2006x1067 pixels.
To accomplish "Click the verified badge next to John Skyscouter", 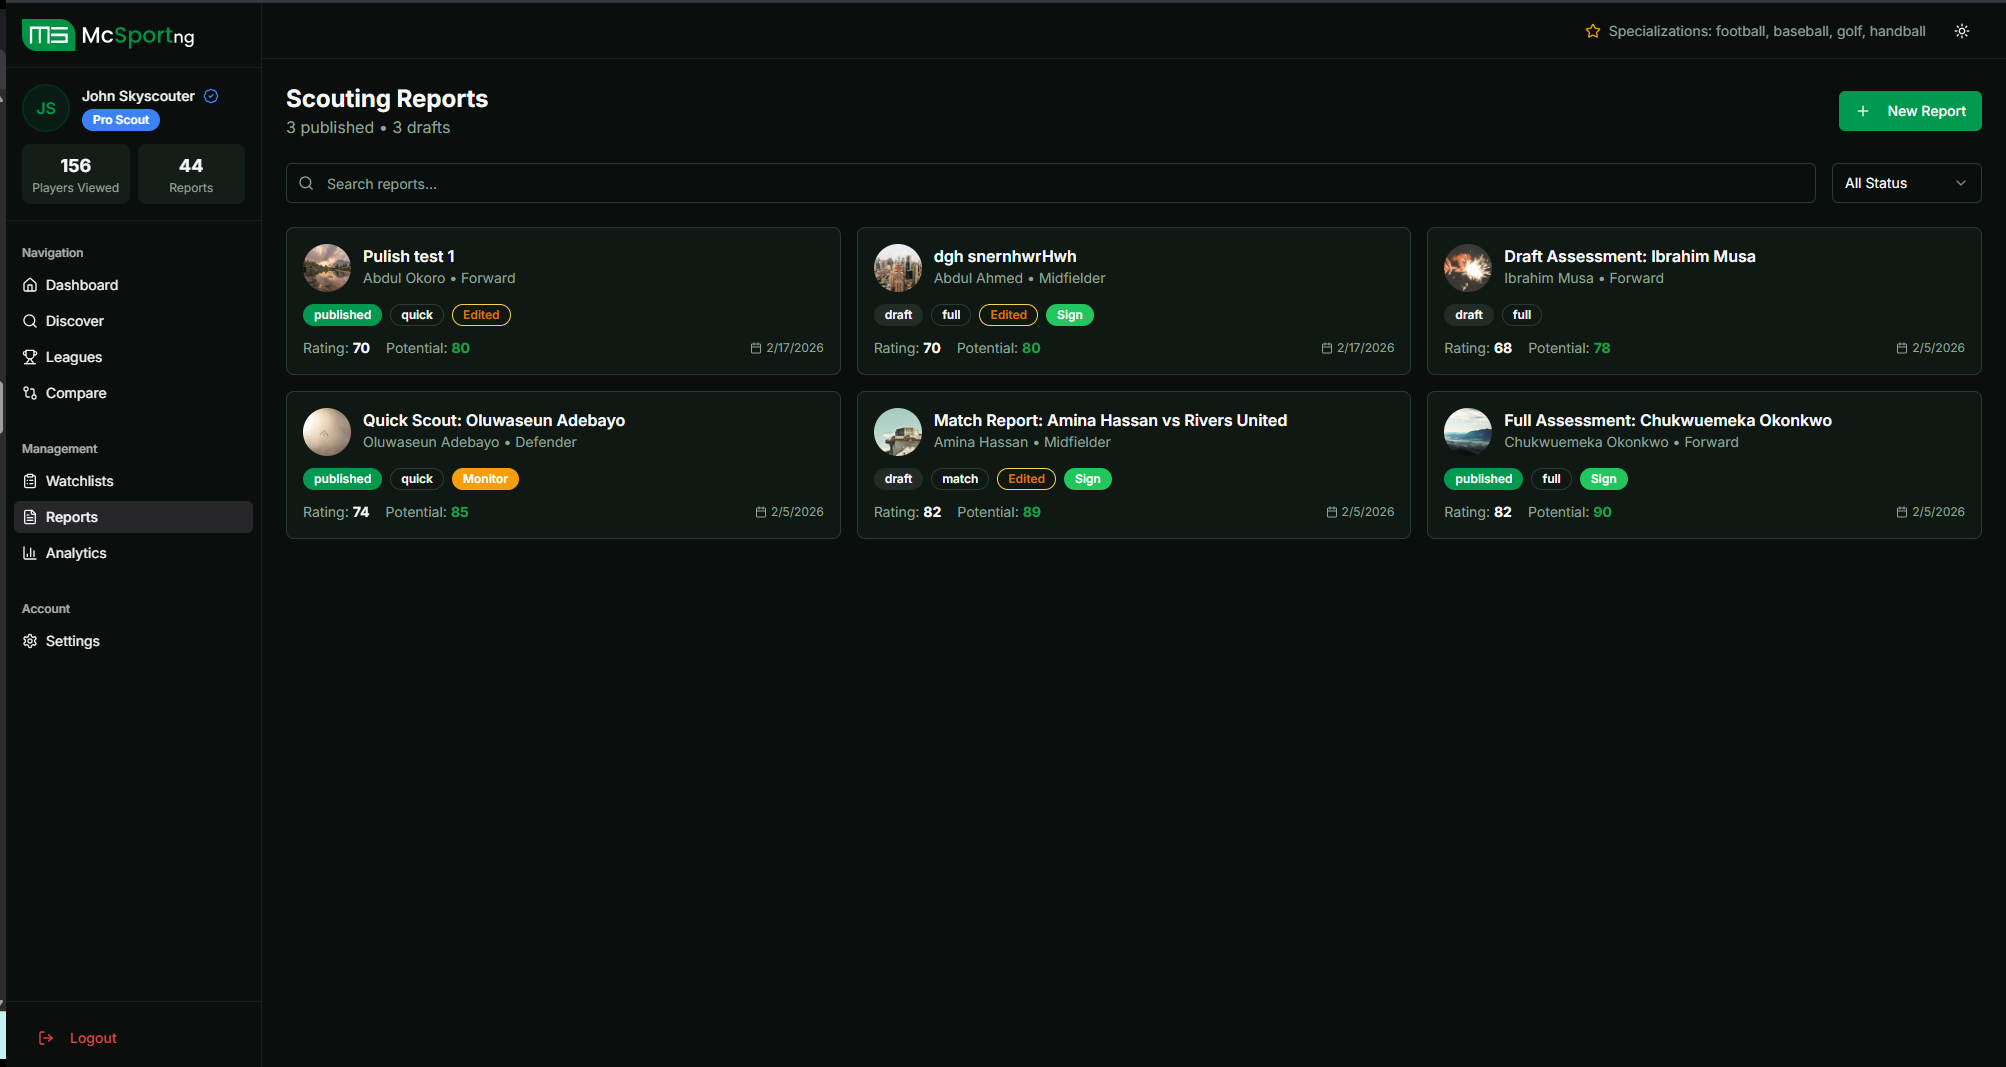I will pos(211,96).
